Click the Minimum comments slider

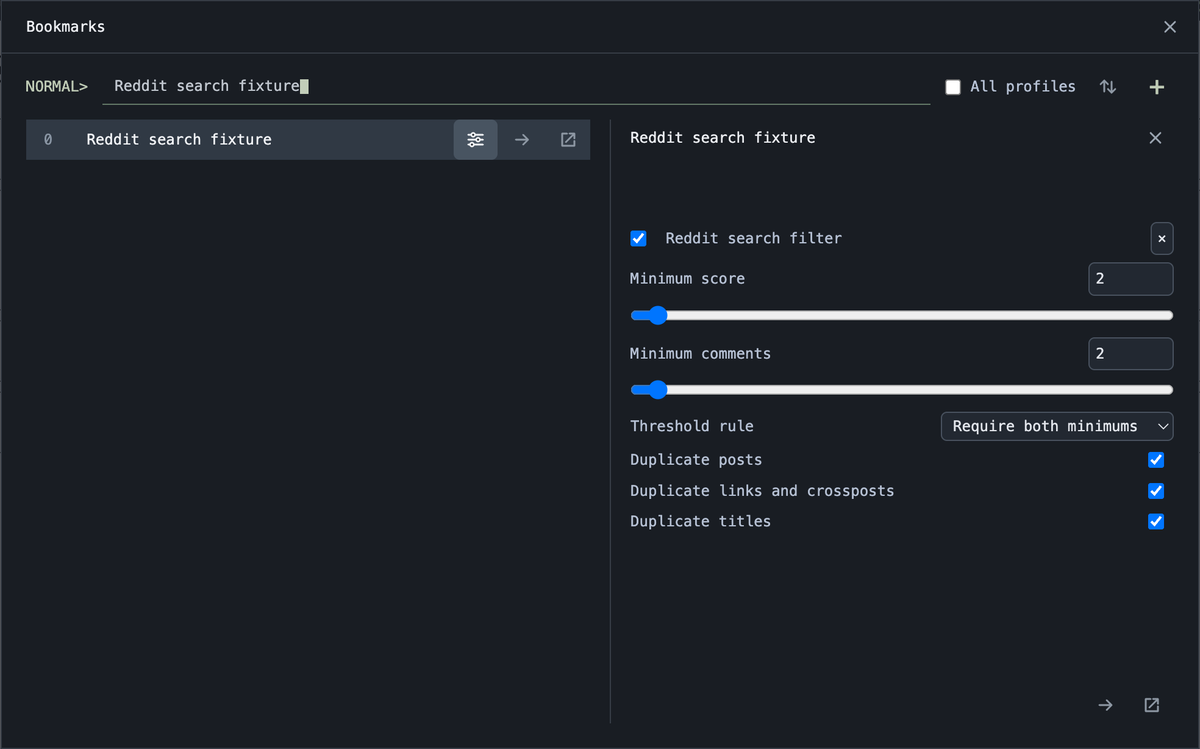pyautogui.click(x=901, y=390)
